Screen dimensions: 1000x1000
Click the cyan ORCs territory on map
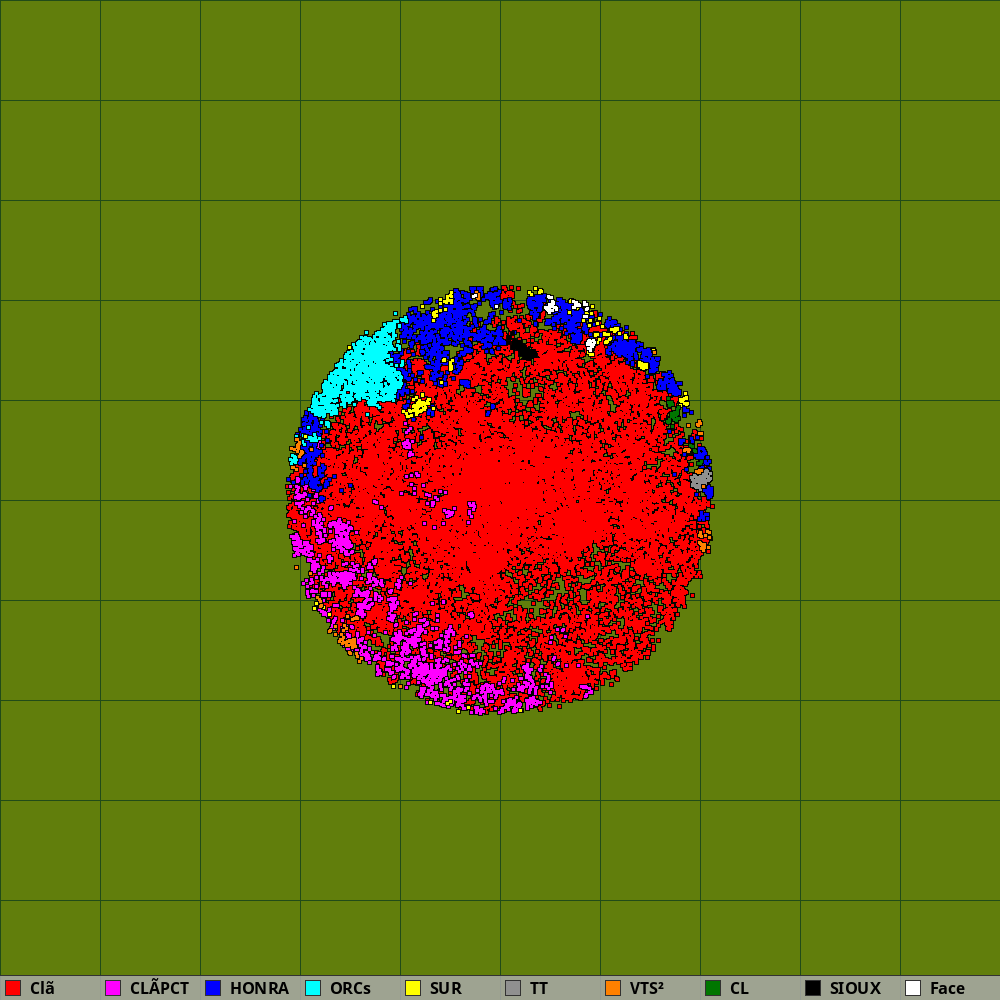tap(364, 373)
